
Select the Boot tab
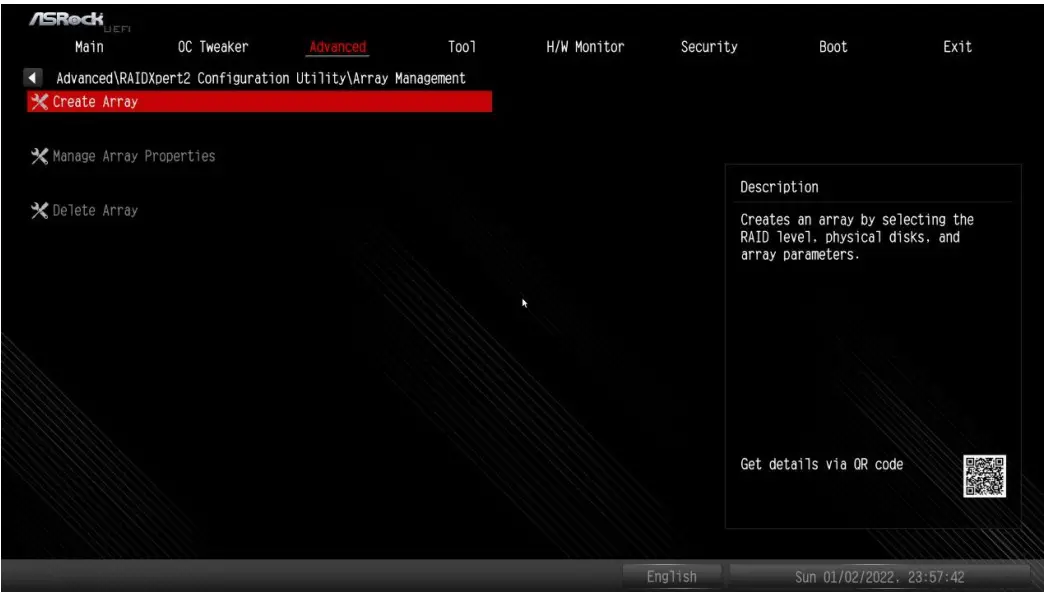click(x=831, y=46)
